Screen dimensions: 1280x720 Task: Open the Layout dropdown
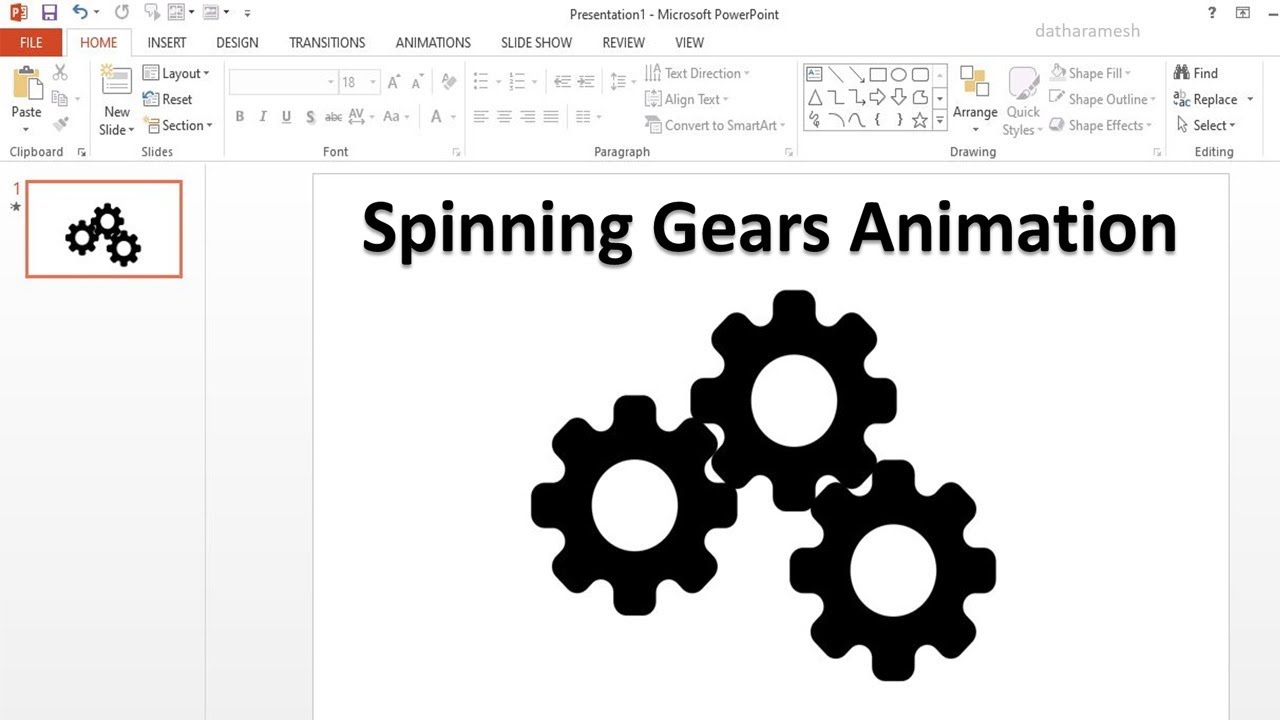click(x=176, y=73)
